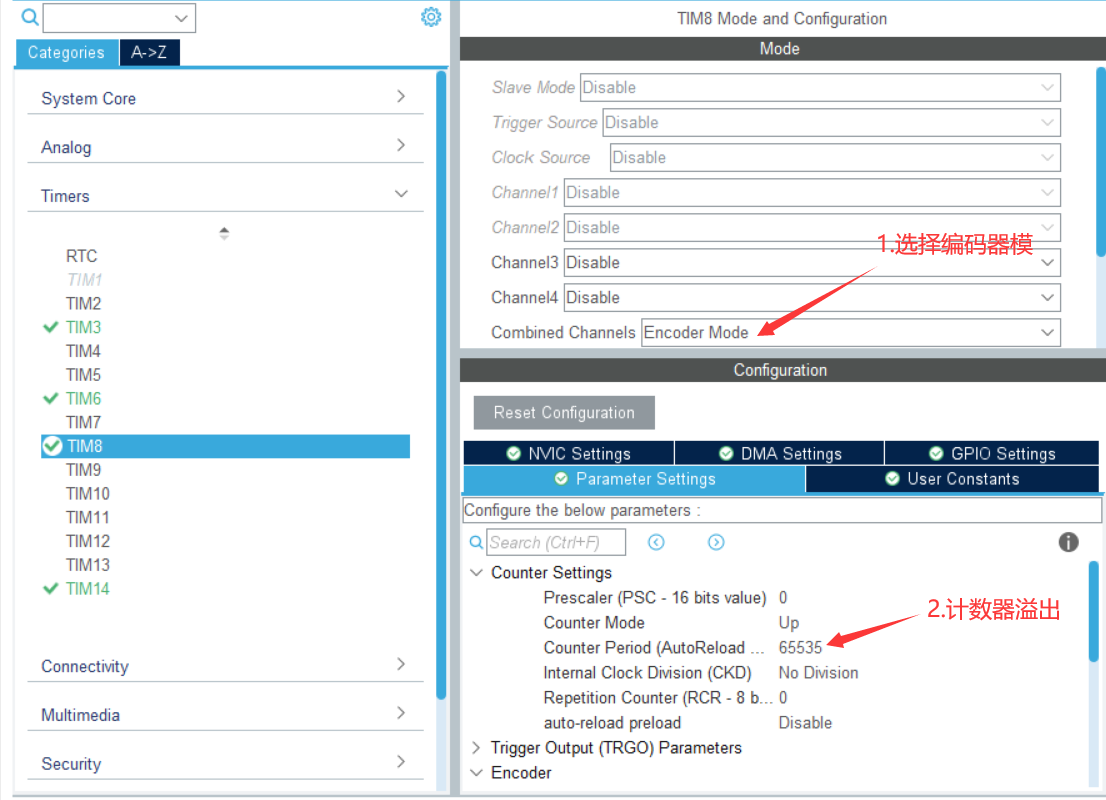
Task: Click the Internal Clock Division value No Division
Action: tap(818, 673)
